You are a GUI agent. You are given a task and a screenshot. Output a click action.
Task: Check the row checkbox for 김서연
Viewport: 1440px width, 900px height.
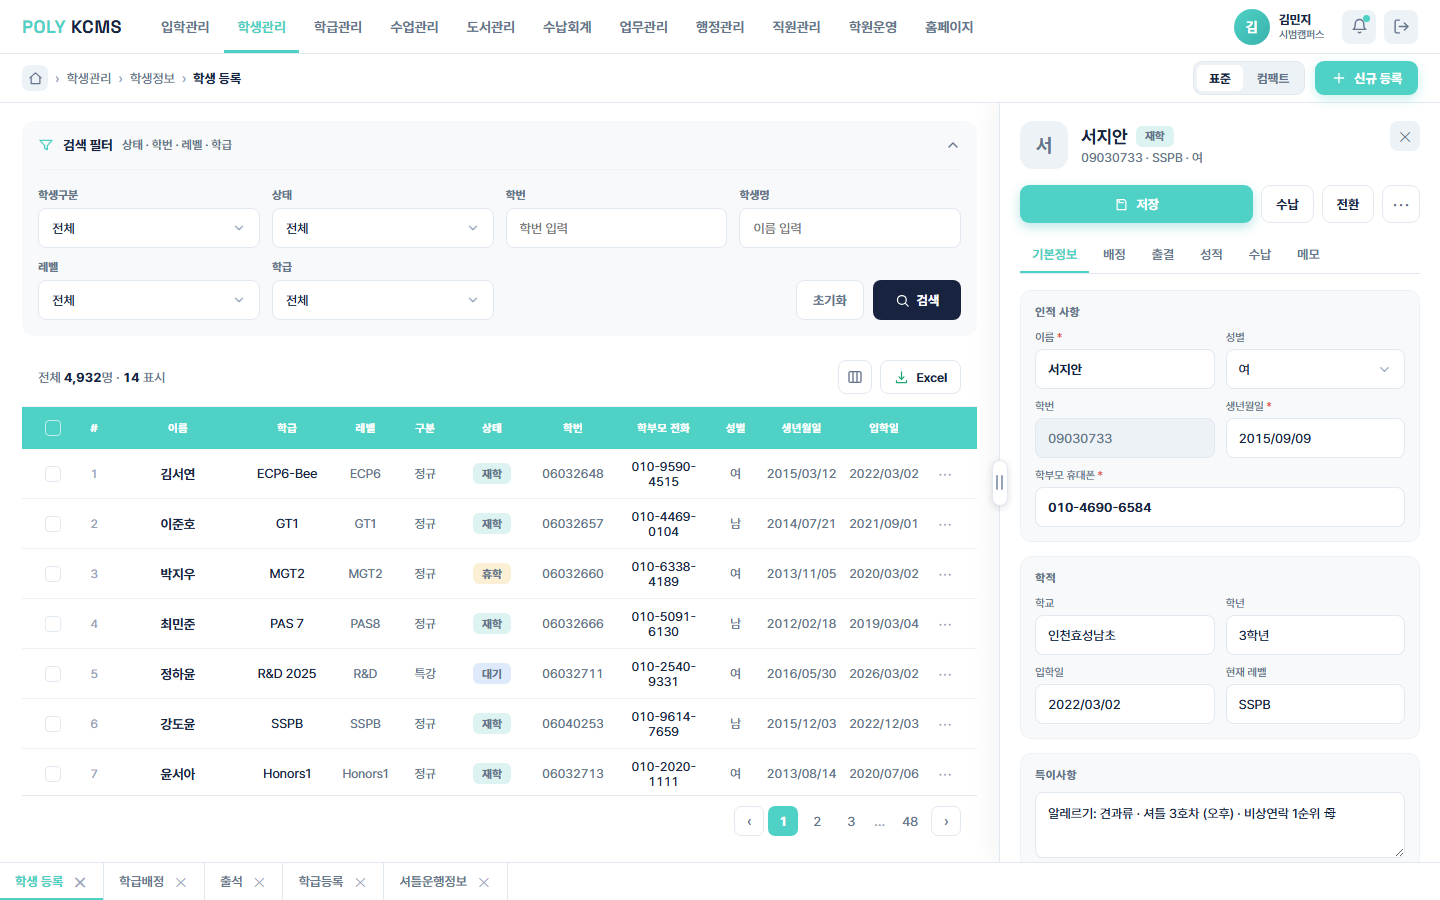point(53,474)
